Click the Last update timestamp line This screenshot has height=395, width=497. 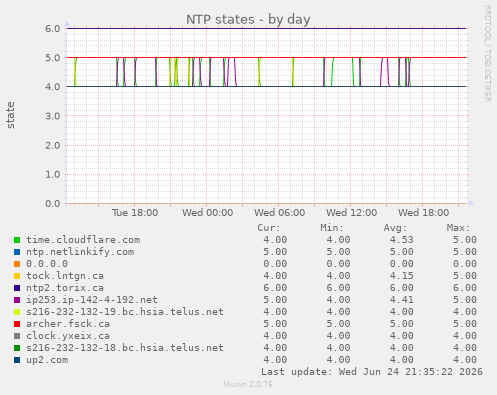click(x=372, y=372)
